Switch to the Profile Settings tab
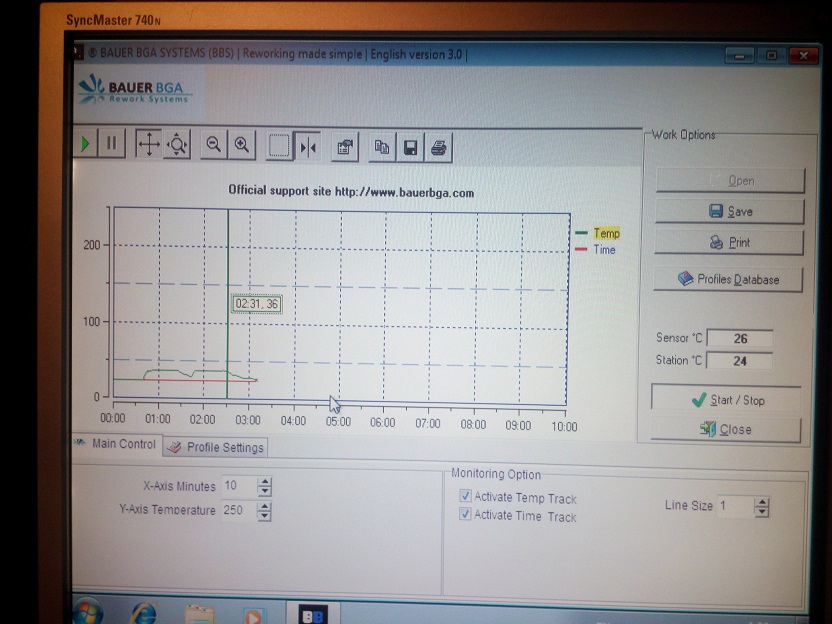 coord(217,447)
